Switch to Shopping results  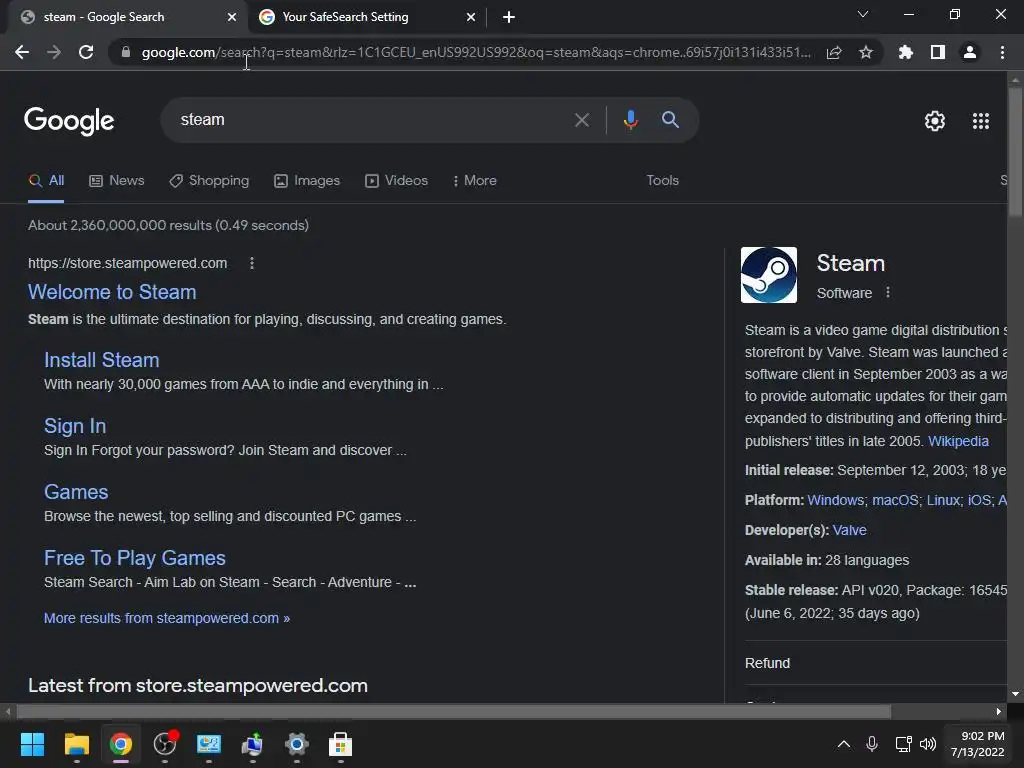tap(209, 181)
